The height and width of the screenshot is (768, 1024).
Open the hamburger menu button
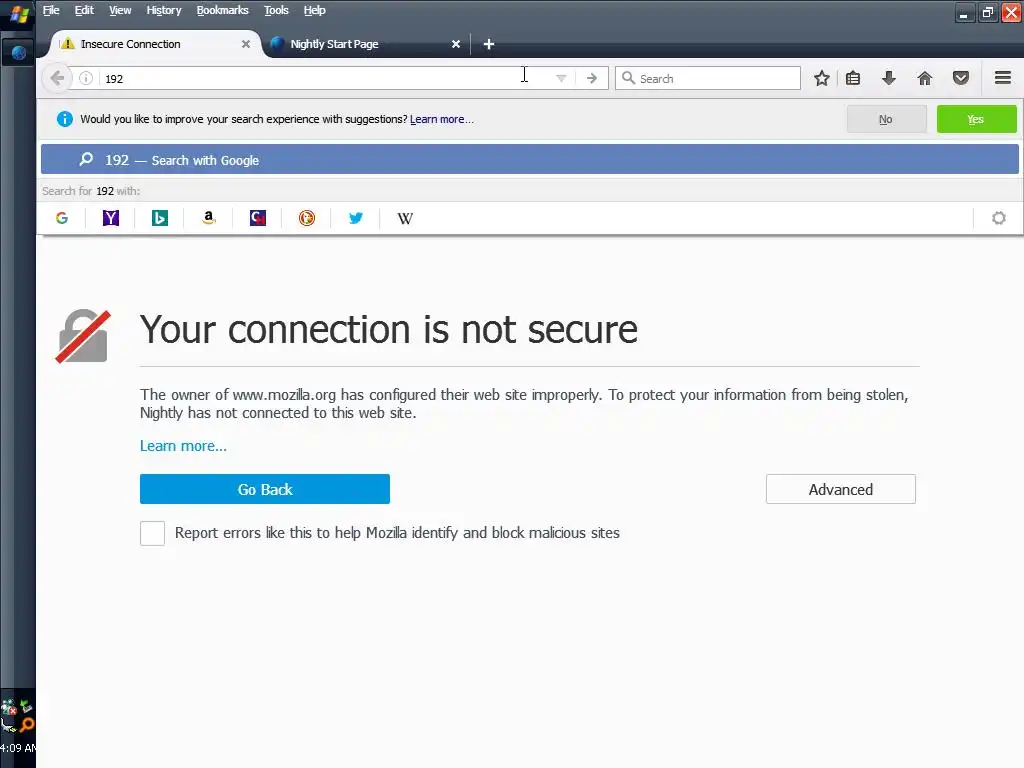1003,78
